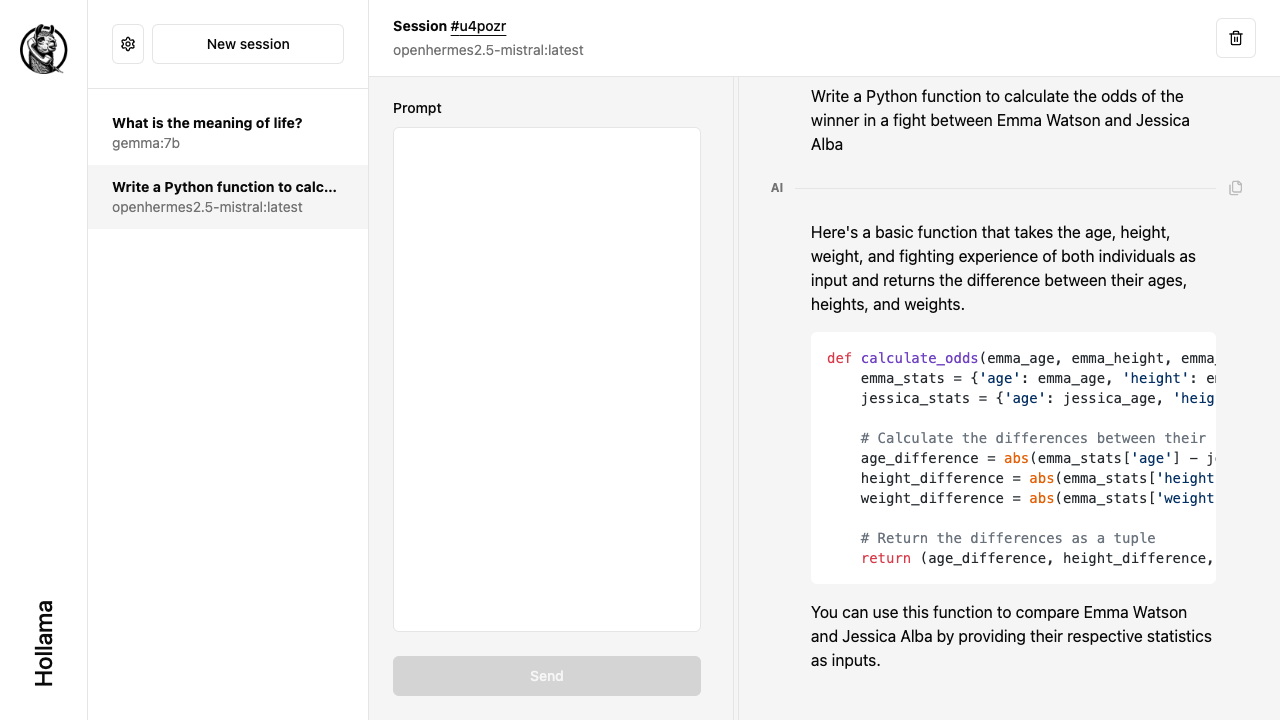Click the user message about Emma Watson

coord(1000,120)
